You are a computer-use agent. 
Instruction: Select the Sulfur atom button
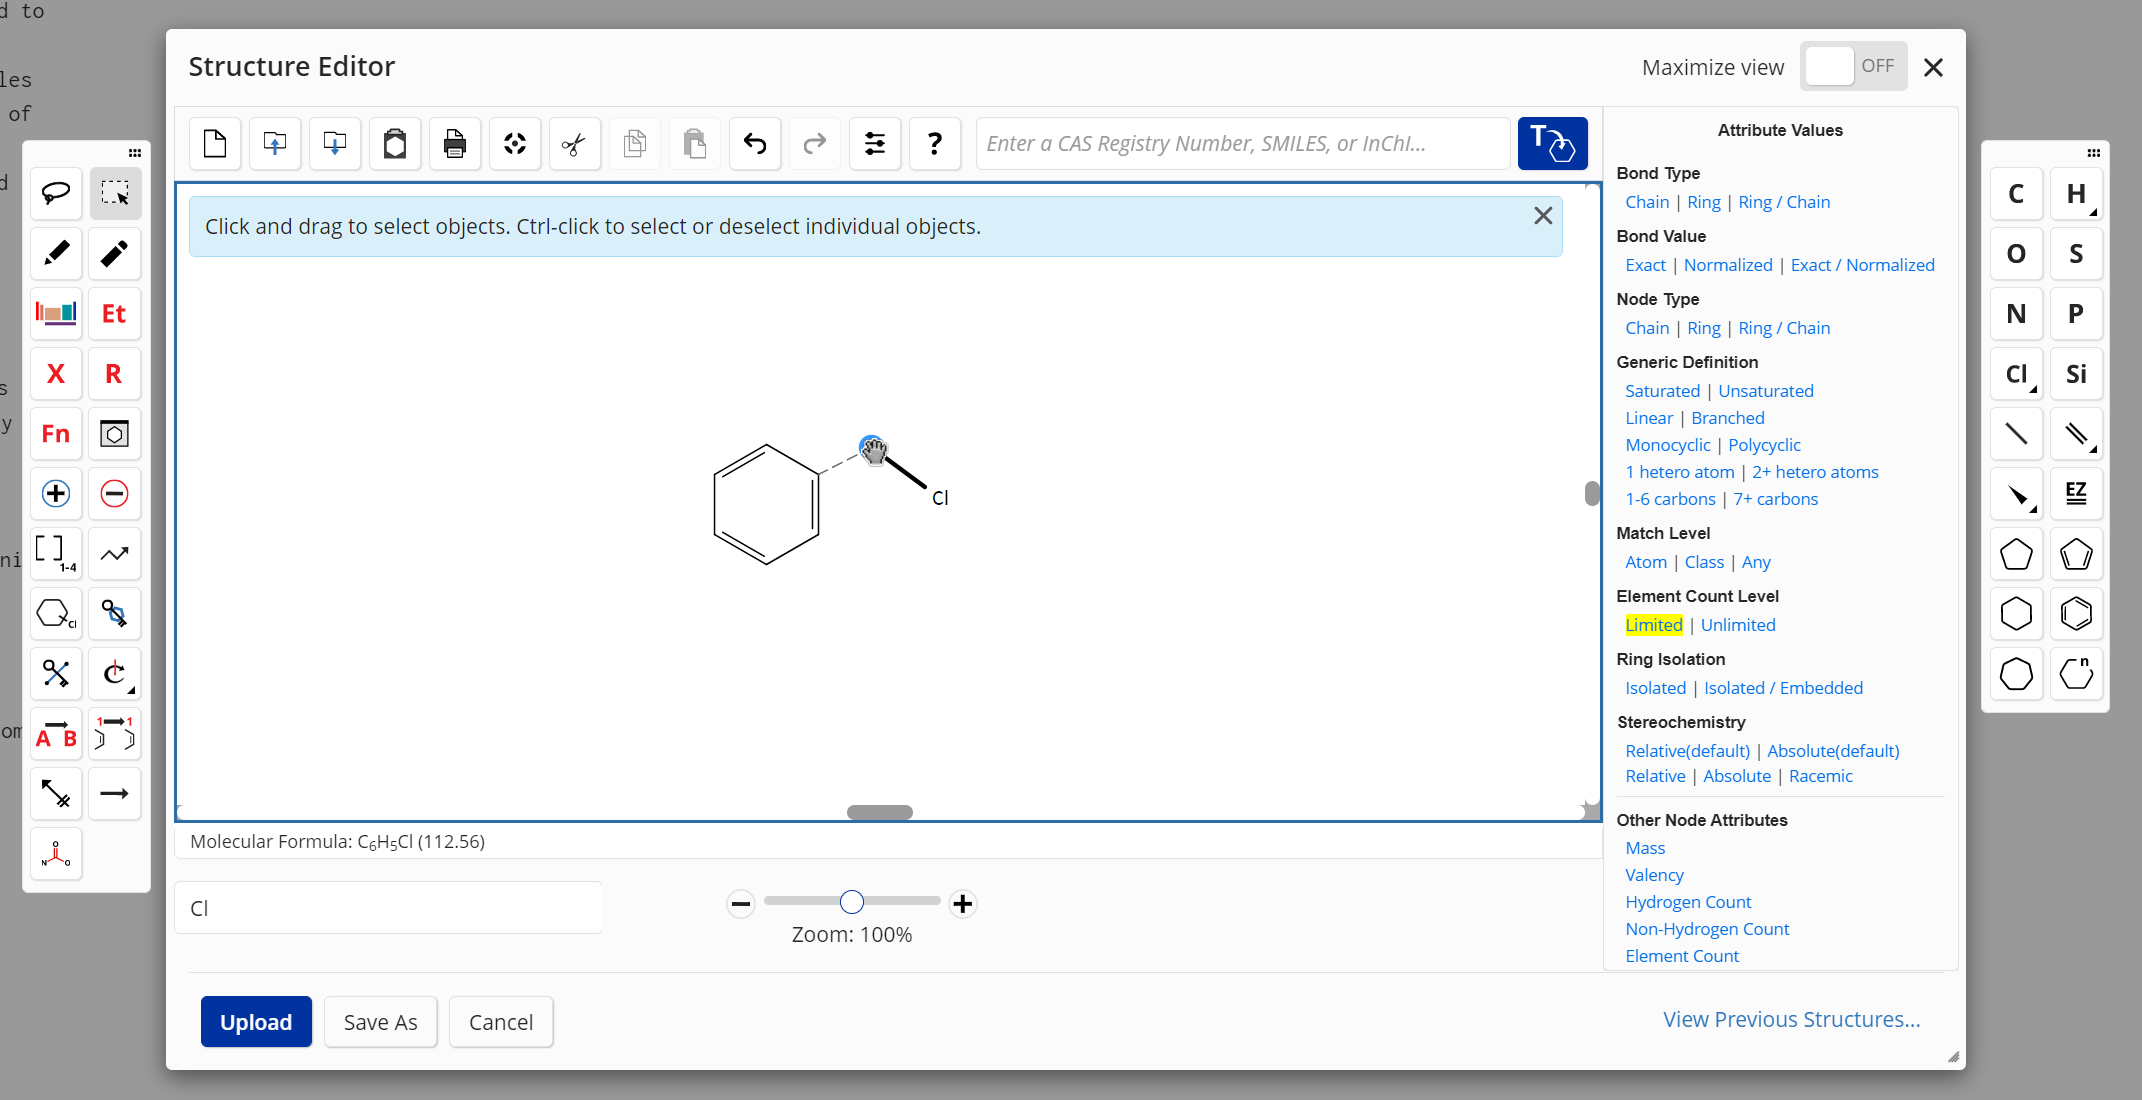[x=2076, y=254]
